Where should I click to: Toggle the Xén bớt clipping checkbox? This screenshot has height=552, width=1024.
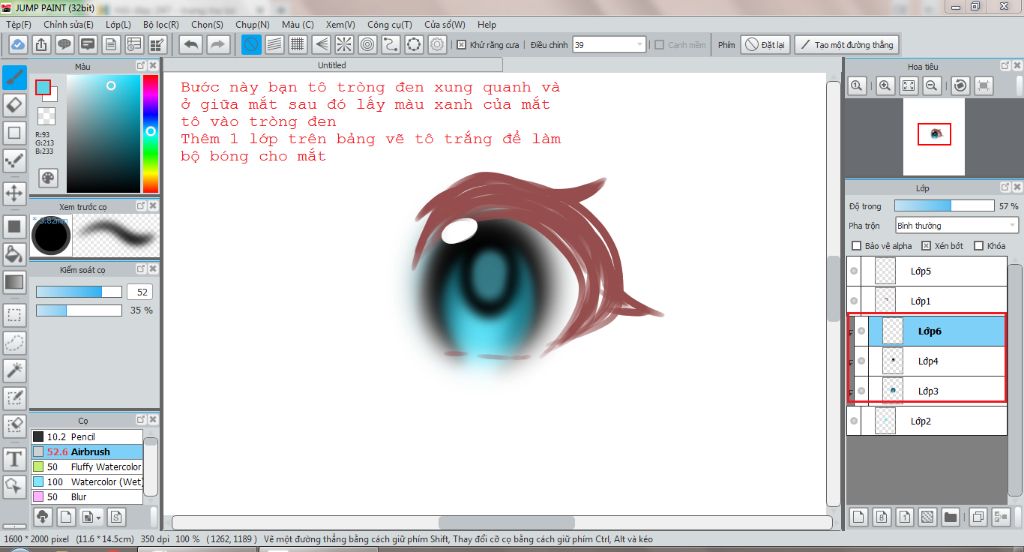pos(926,246)
